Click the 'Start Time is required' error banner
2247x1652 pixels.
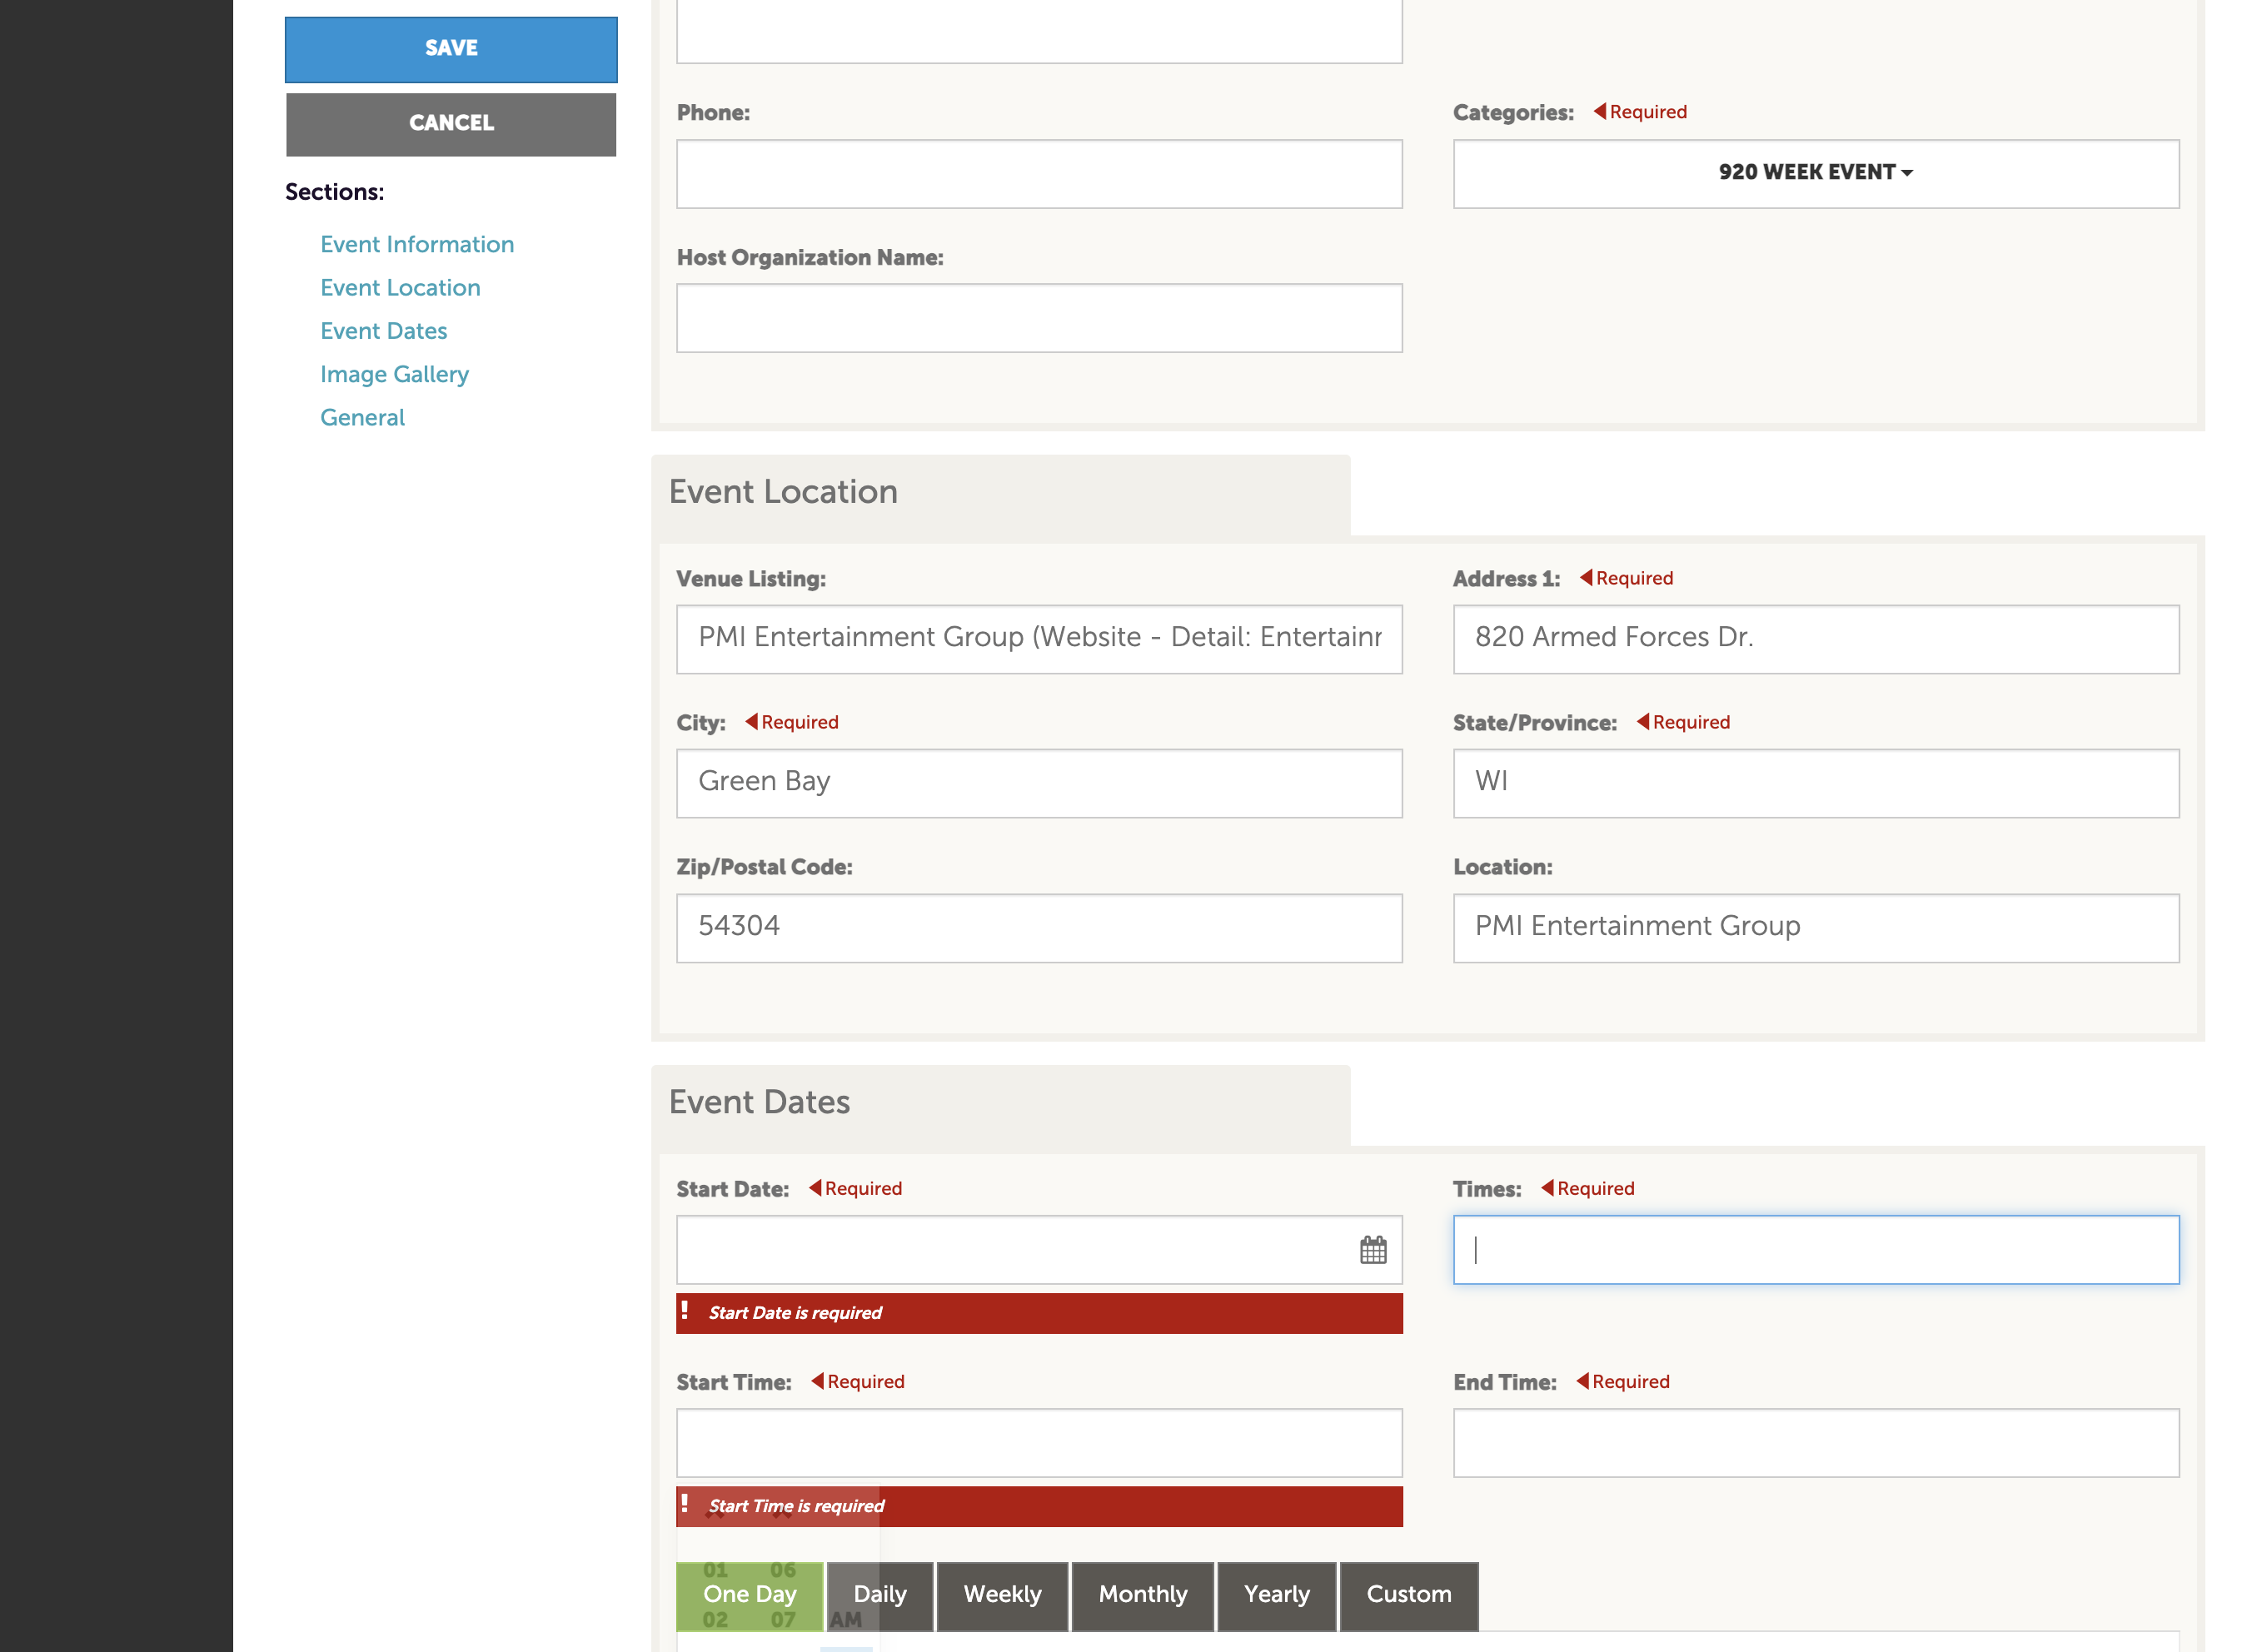pos(1039,1506)
